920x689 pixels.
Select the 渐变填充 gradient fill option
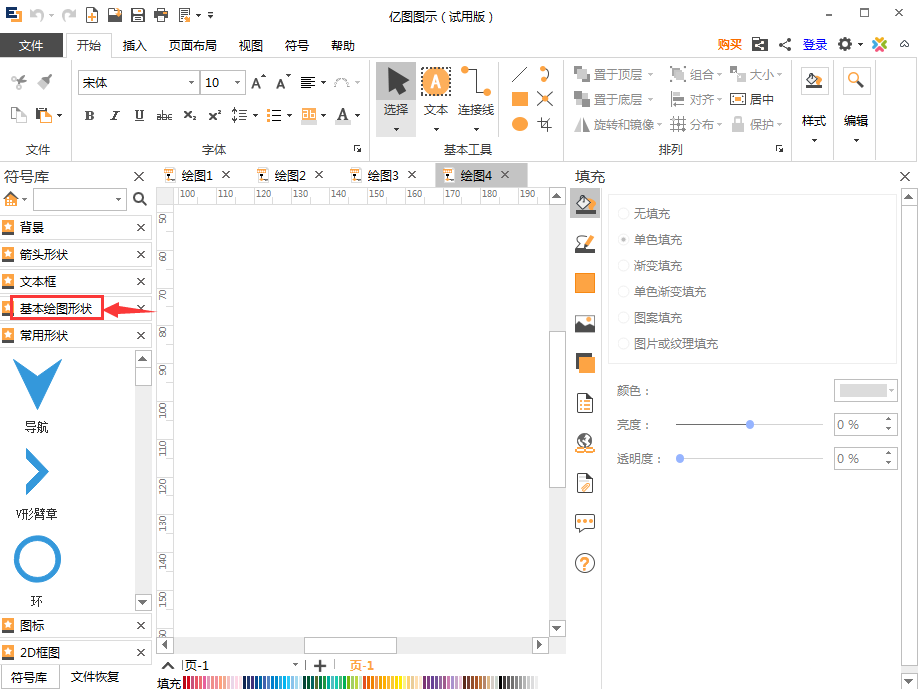pos(652,266)
